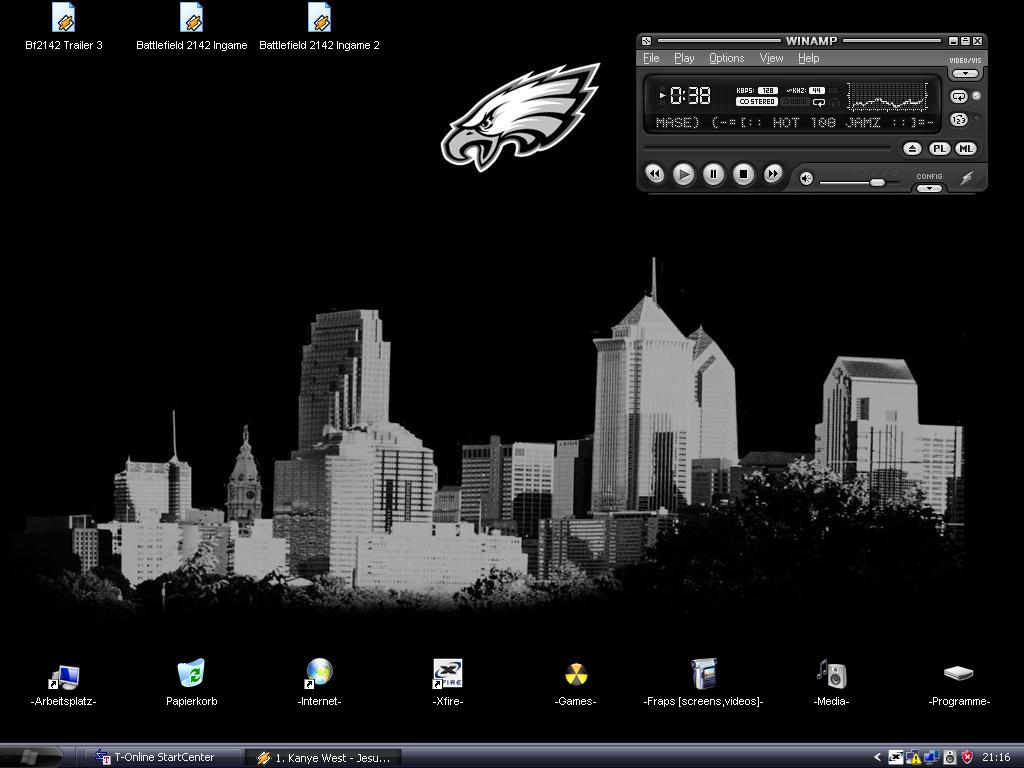The image size is (1024, 768).
Task: Open the Options menu in Winamp
Action: click(x=726, y=58)
